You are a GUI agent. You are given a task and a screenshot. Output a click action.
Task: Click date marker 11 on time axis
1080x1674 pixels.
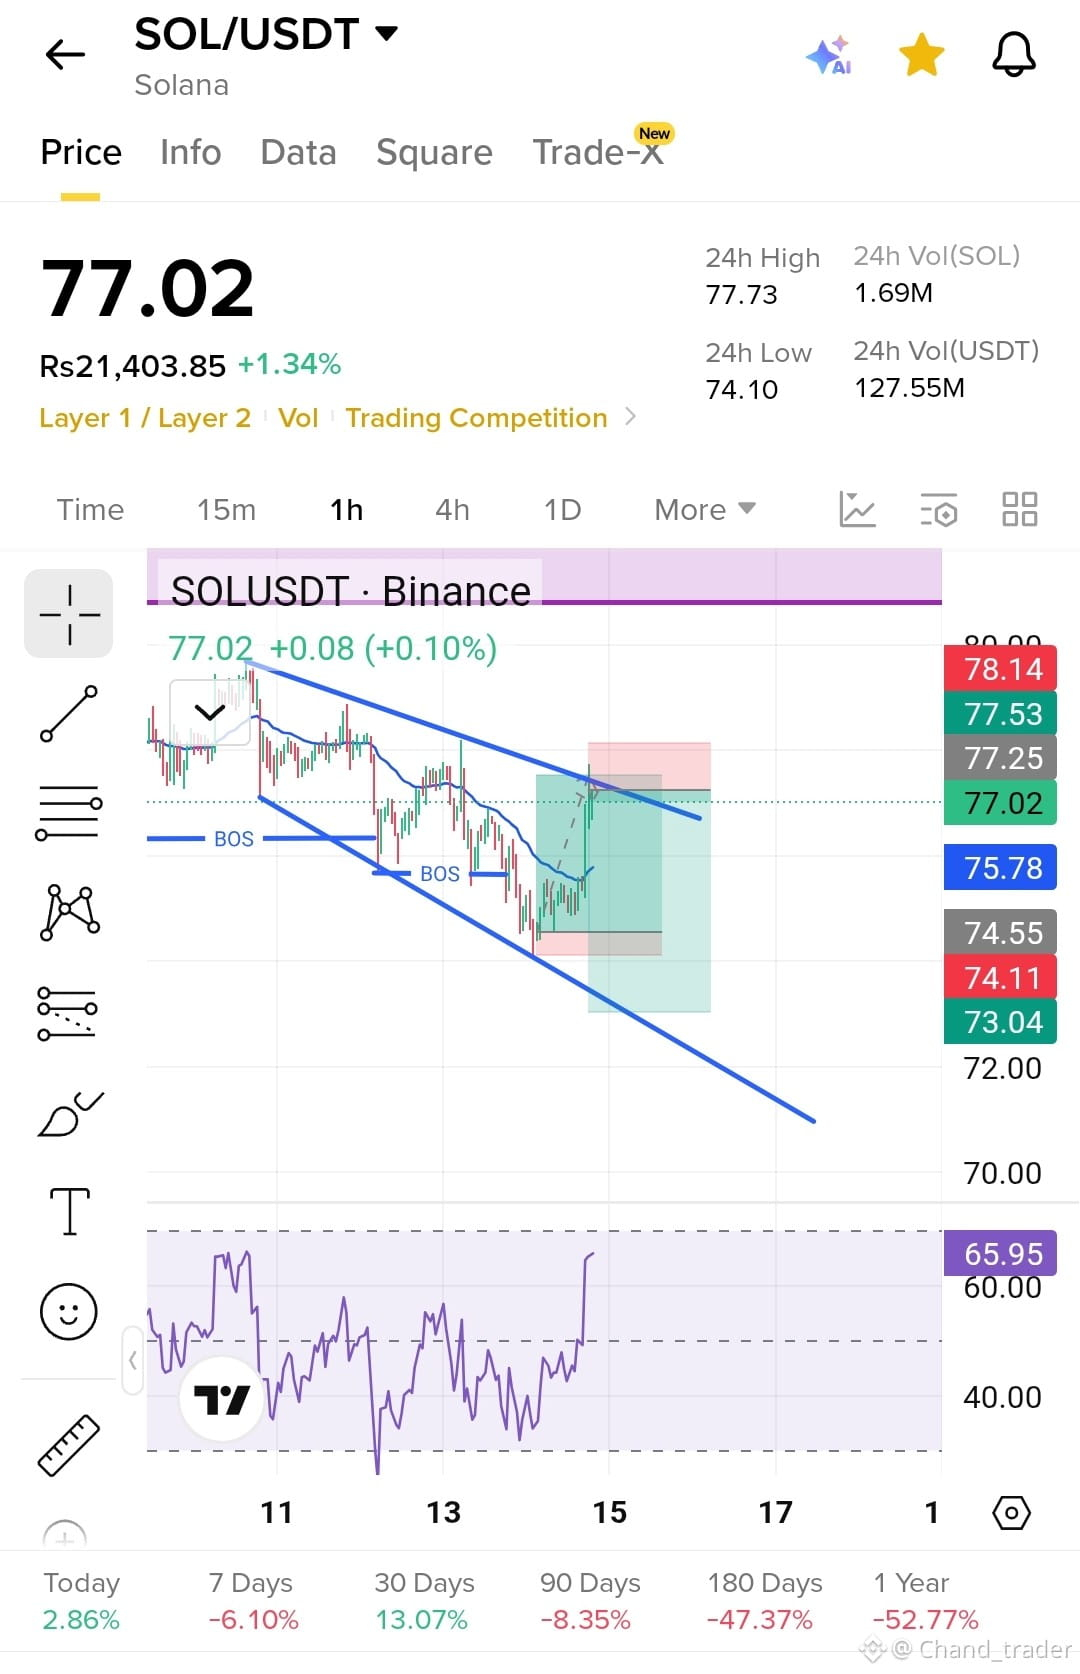(276, 1512)
